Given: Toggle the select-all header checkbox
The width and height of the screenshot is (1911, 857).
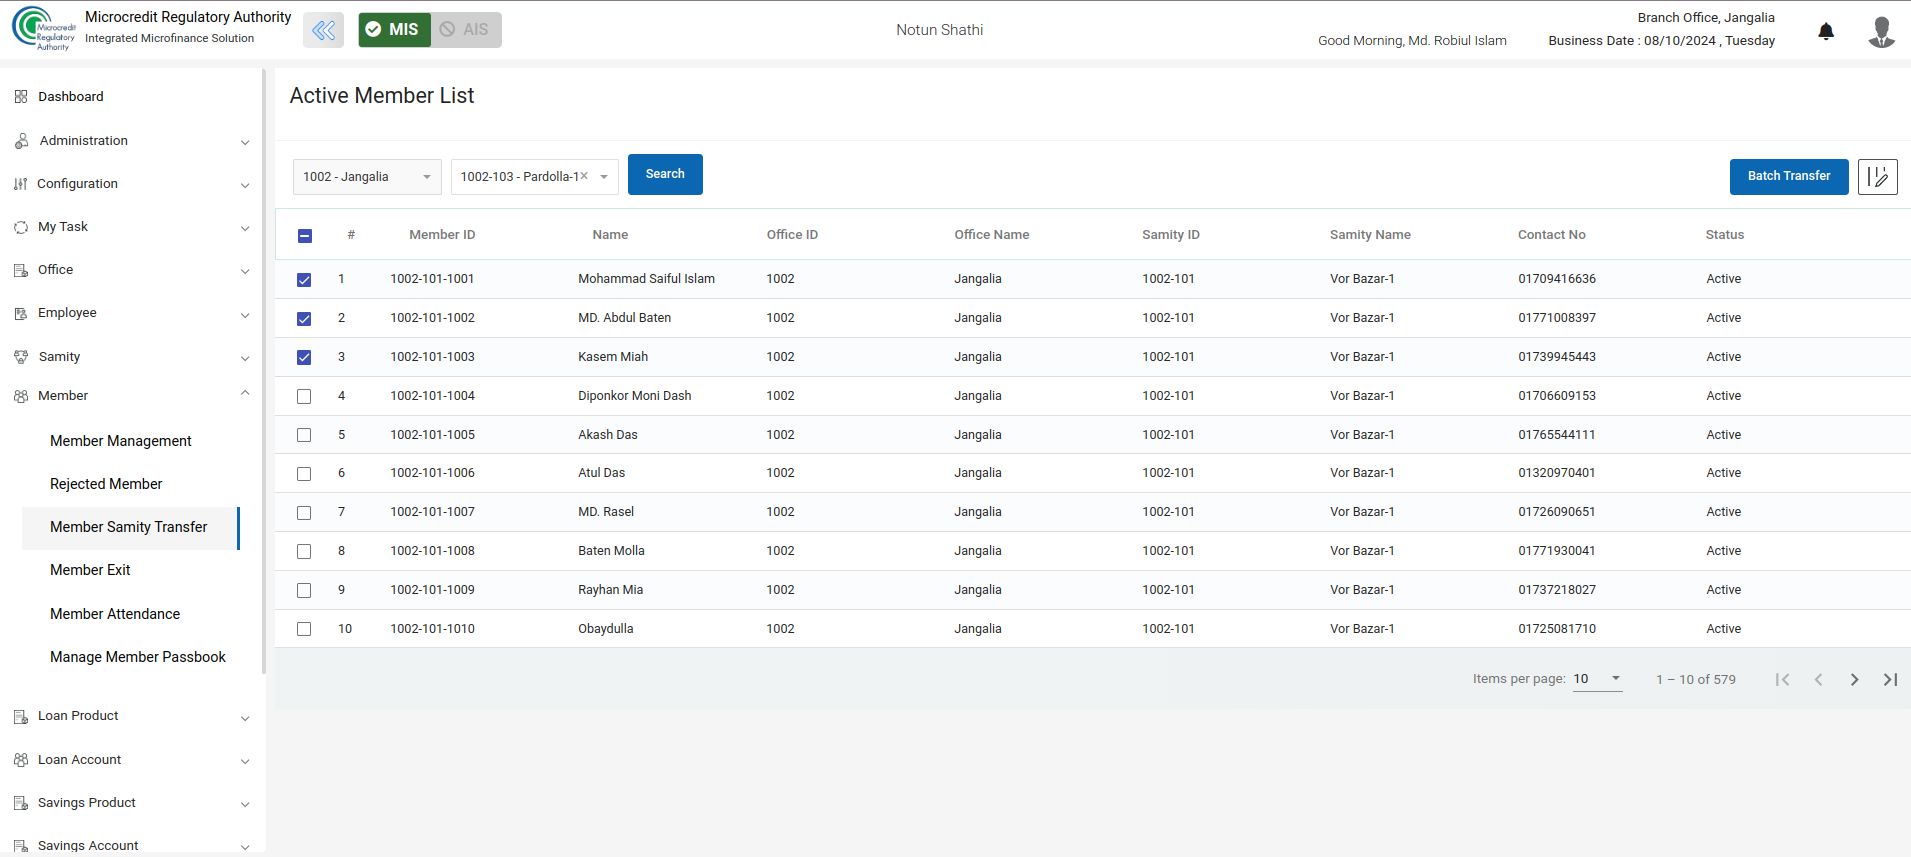Looking at the screenshot, I should [305, 236].
